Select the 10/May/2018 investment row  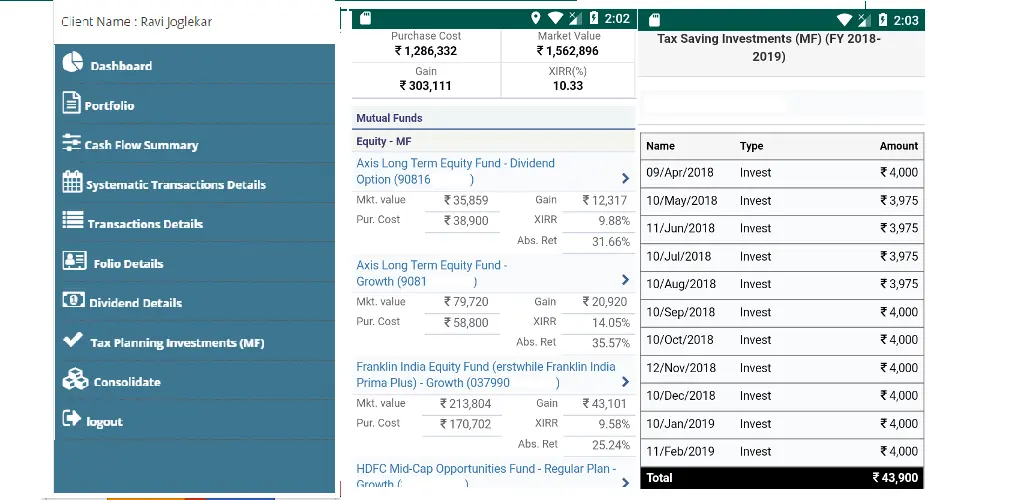782,201
